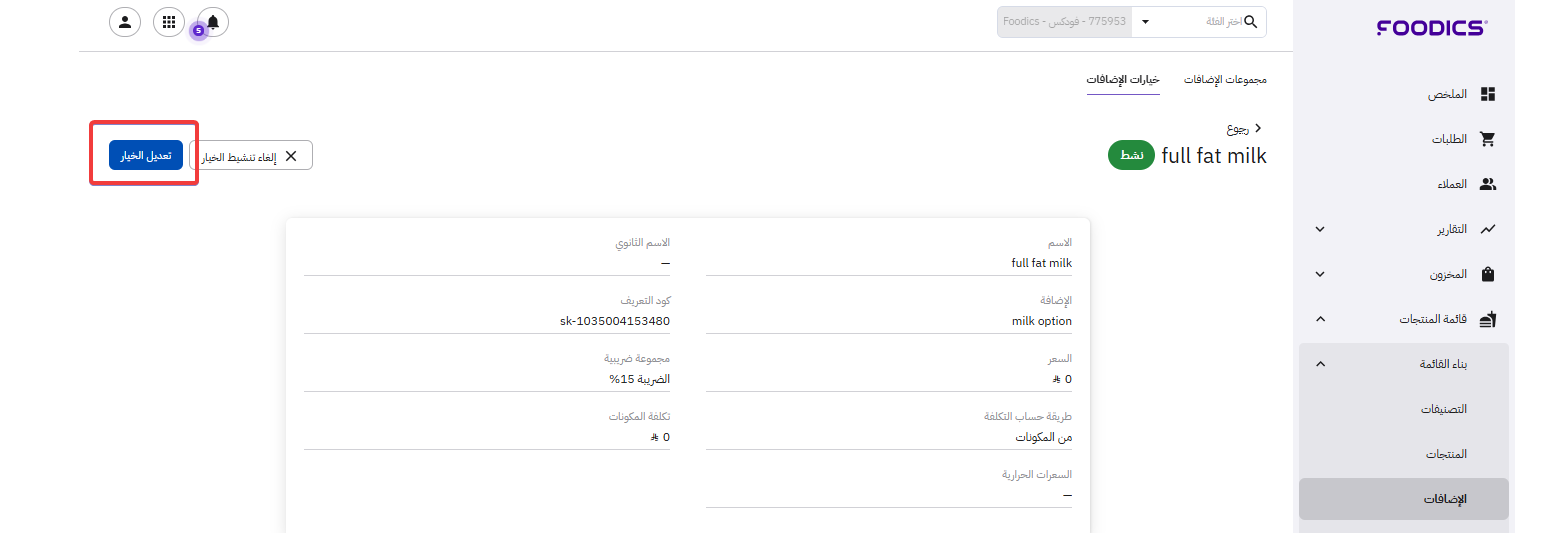Open the Foodics branch dropdown
Screen dimensions: 1547x533
(1145, 22)
